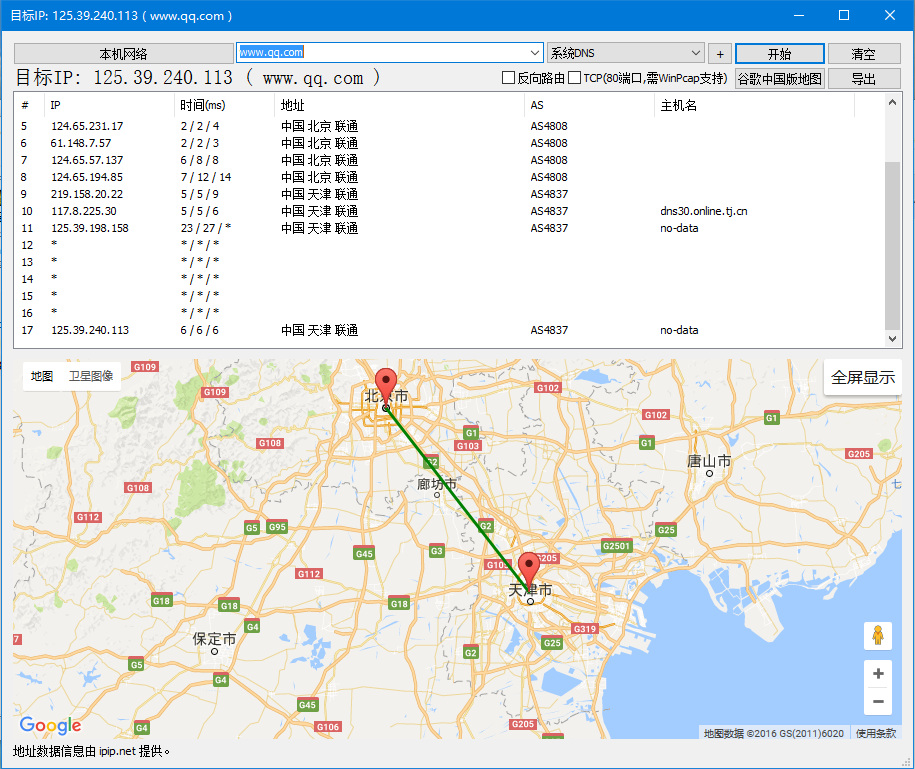915x769 pixels.
Task: Click the time value 23 / 27 / *
Action: point(205,228)
